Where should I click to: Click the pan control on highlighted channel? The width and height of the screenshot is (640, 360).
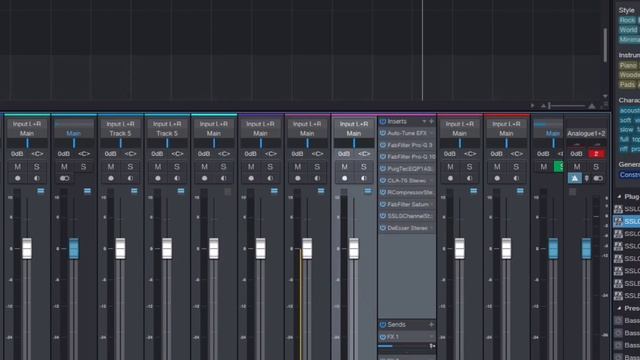[x=353, y=143]
